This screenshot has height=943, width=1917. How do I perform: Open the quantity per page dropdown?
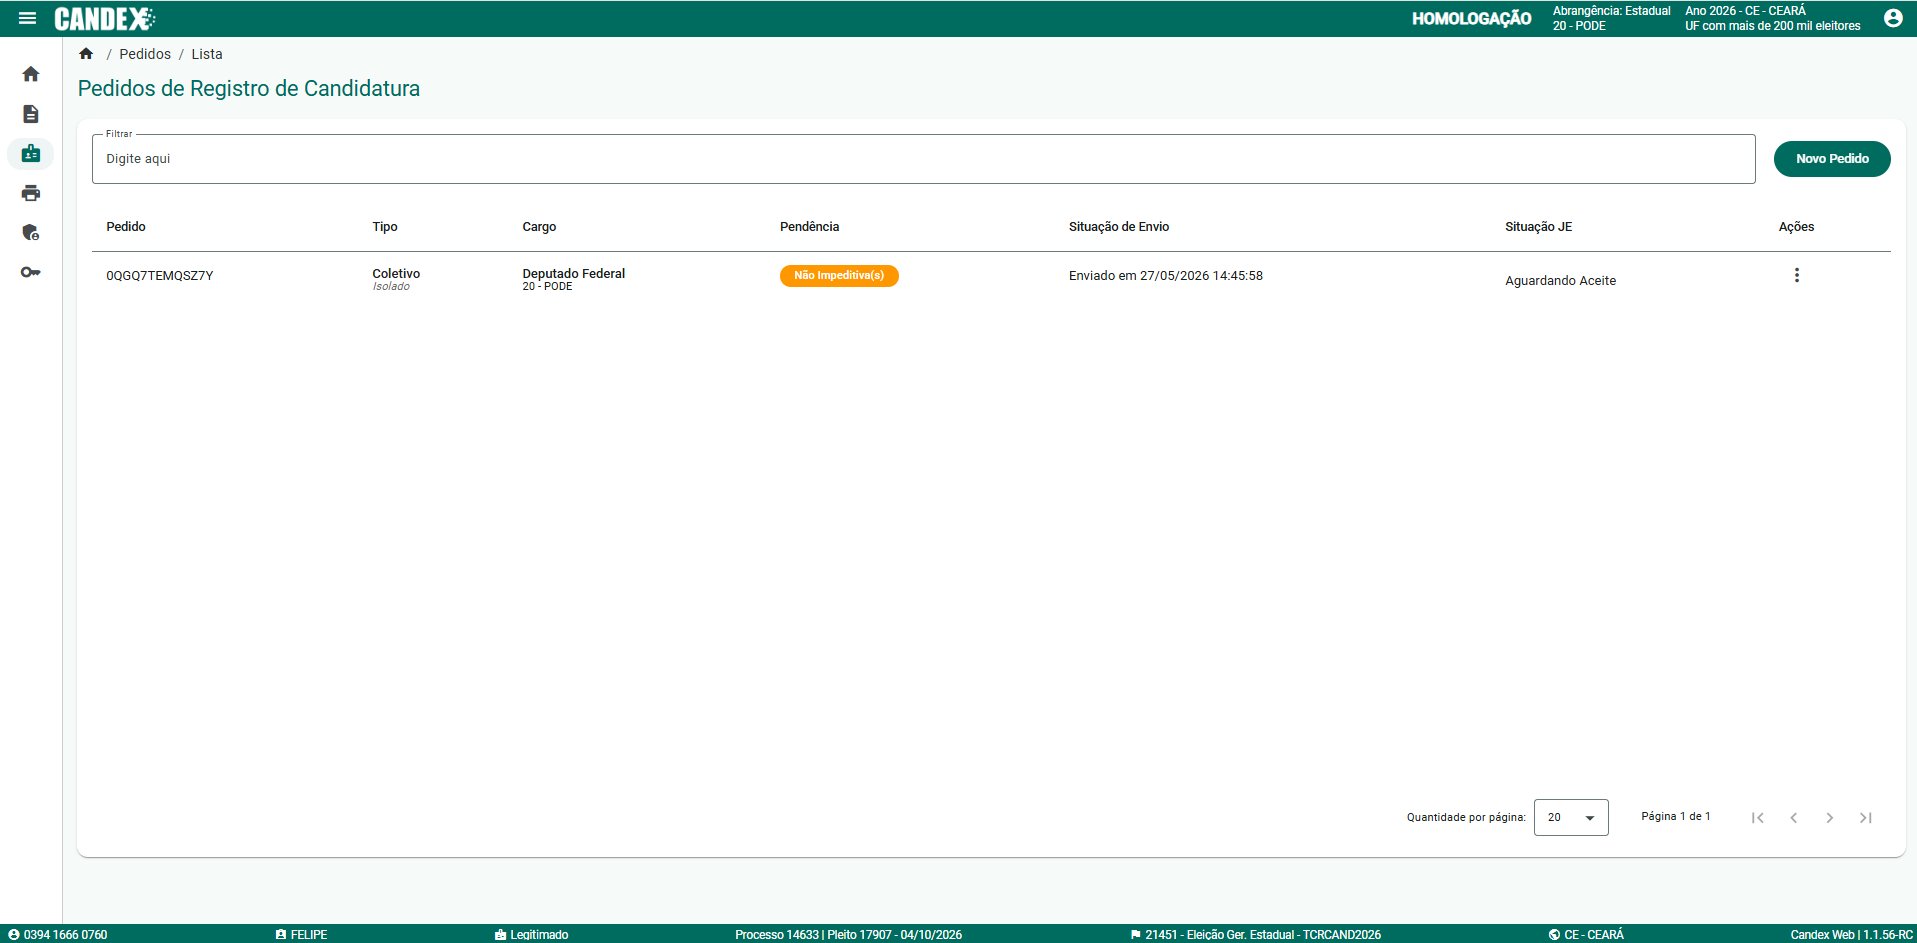click(1571, 817)
